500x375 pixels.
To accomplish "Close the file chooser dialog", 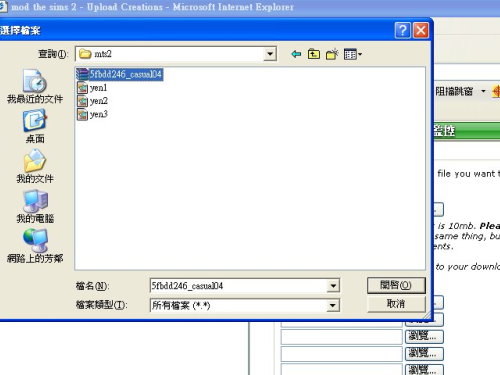I will (421, 31).
